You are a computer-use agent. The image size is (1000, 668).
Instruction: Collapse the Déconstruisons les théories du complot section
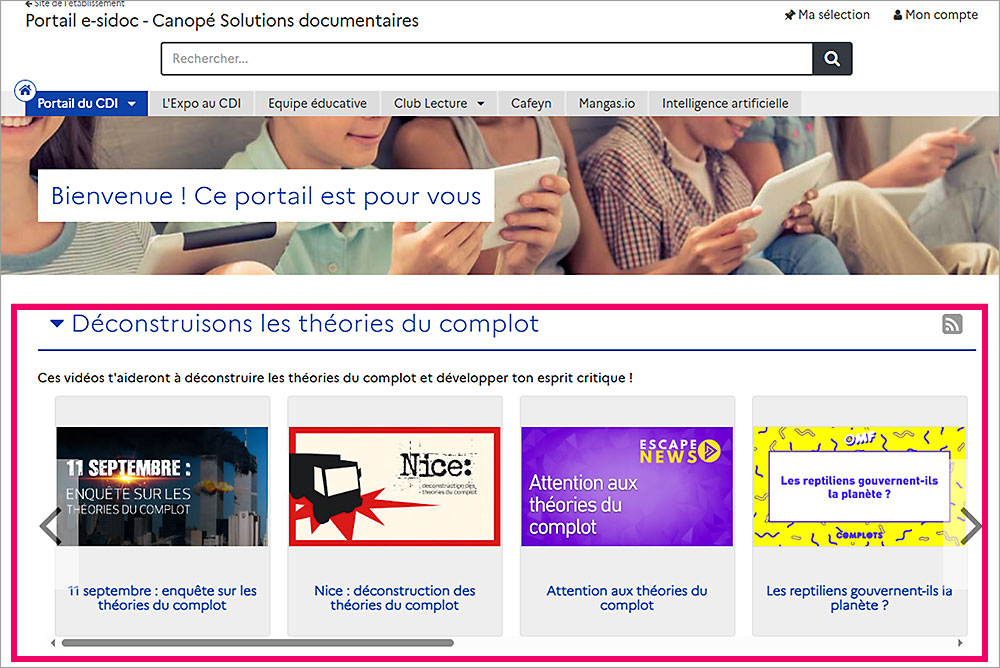click(57, 323)
